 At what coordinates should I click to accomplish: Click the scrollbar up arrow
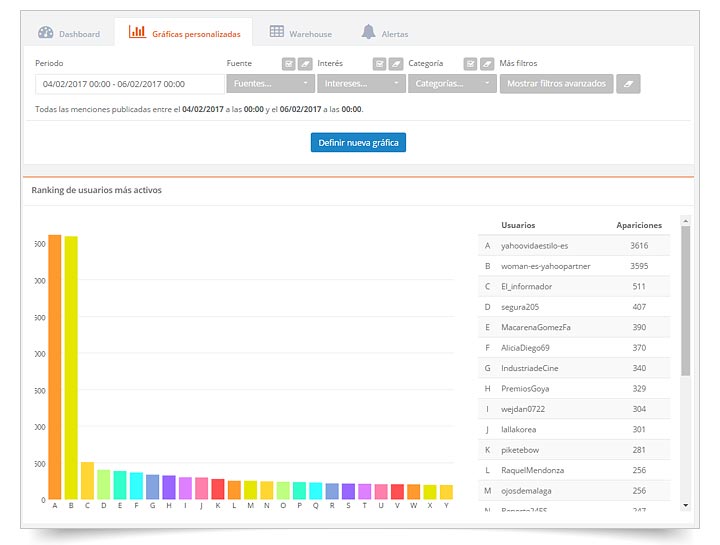[x=686, y=221]
